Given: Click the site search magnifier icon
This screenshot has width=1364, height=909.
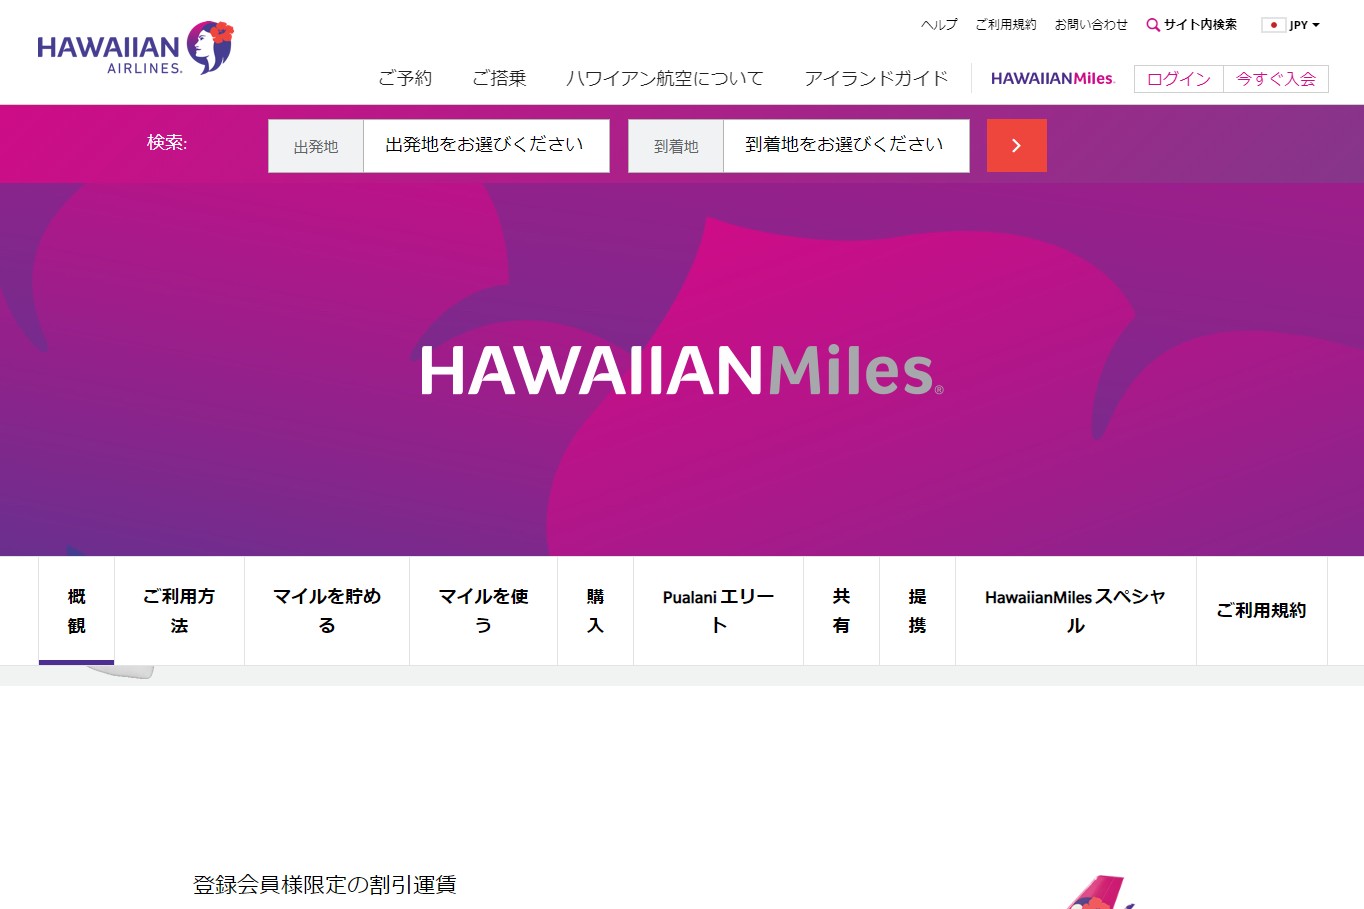Looking at the screenshot, I should tap(1153, 25).
